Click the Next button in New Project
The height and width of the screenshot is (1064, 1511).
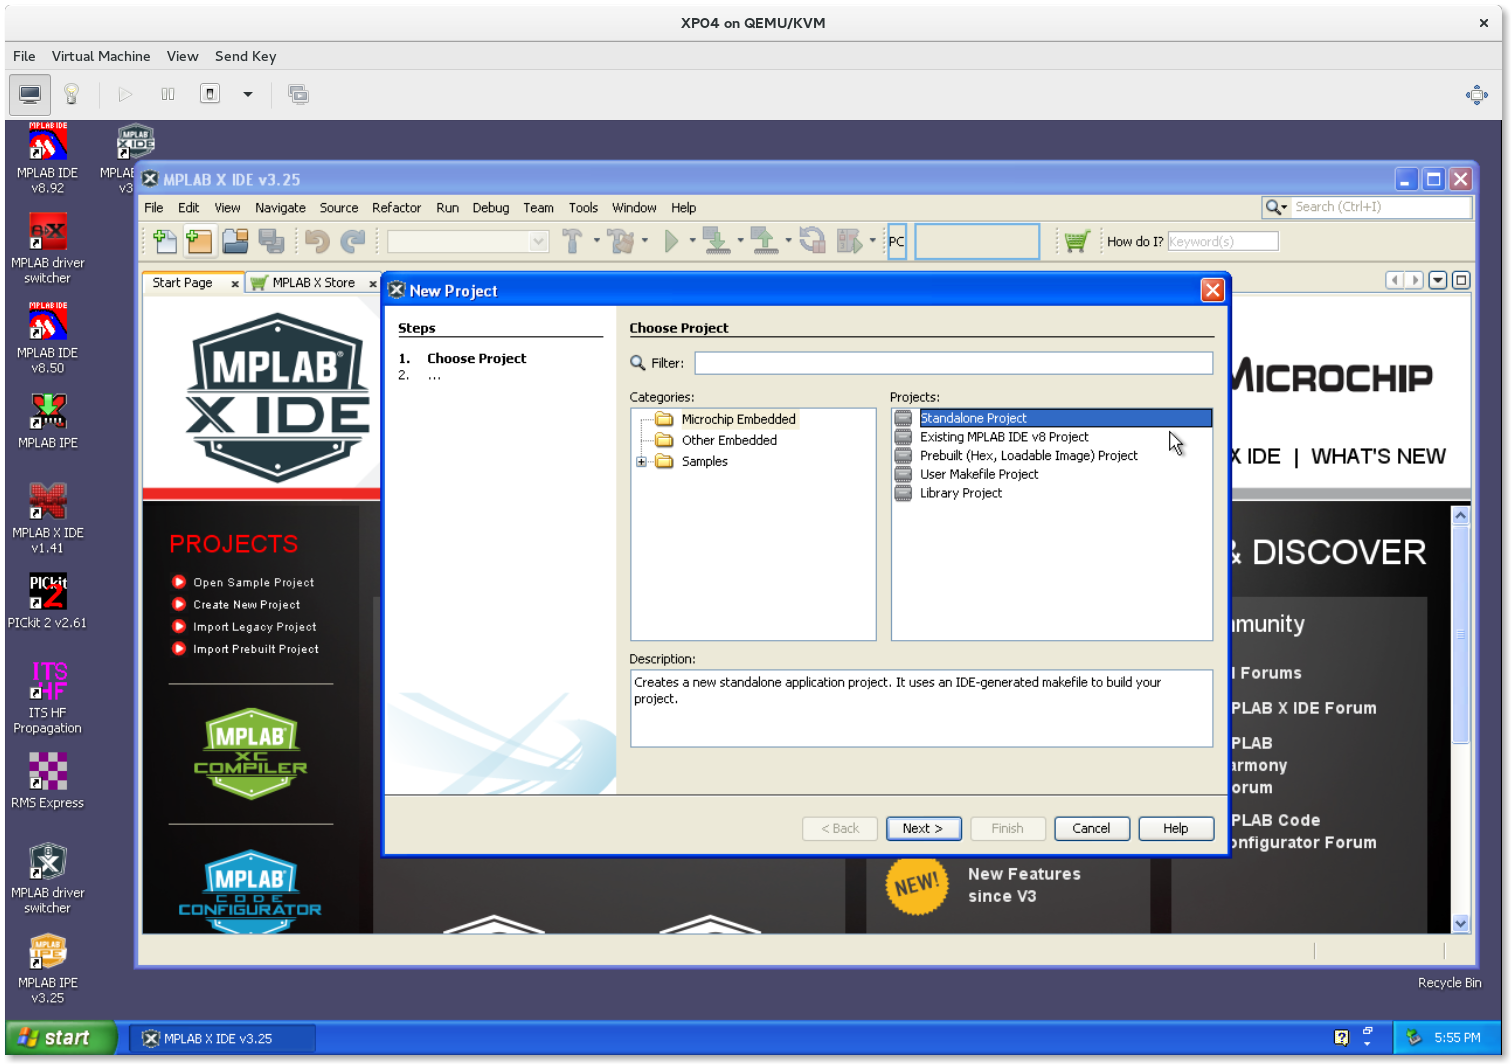922,828
